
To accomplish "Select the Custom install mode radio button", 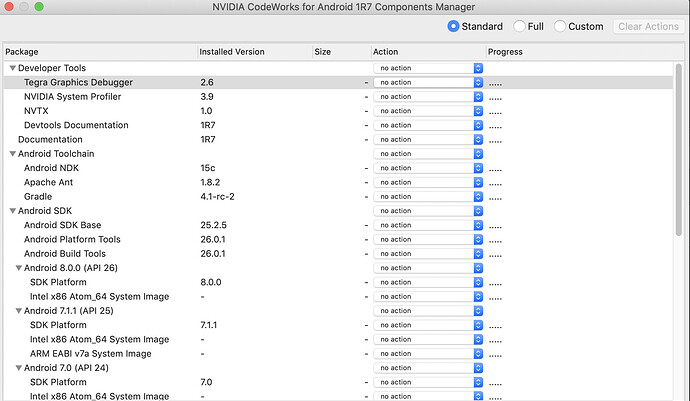I will click(x=560, y=26).
